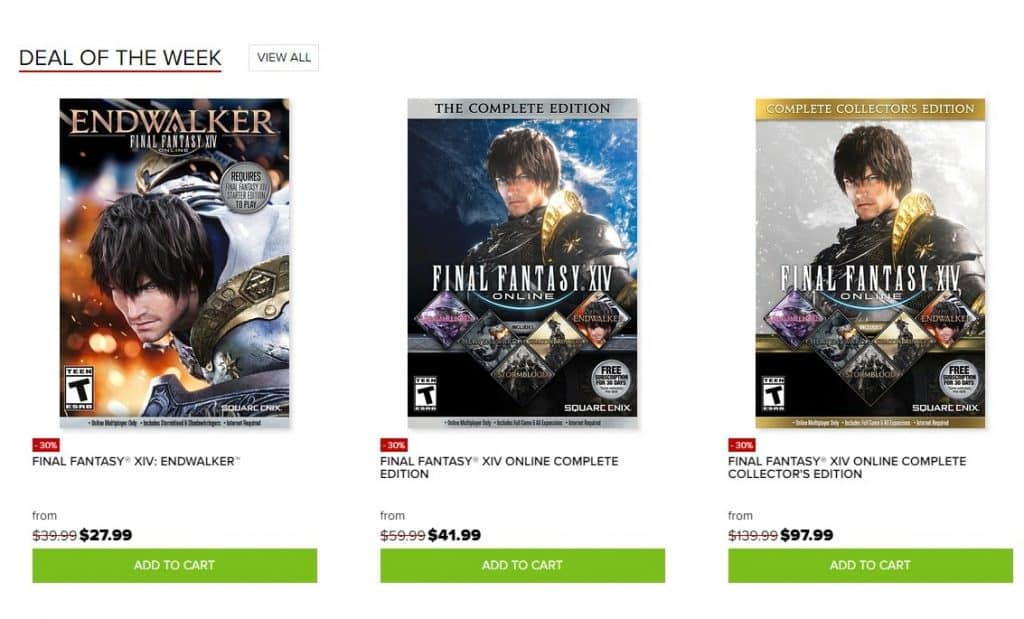Open the Complete Collector's Edition cover image
This screenshot has width=1024, height=619.
pos(871,263)
